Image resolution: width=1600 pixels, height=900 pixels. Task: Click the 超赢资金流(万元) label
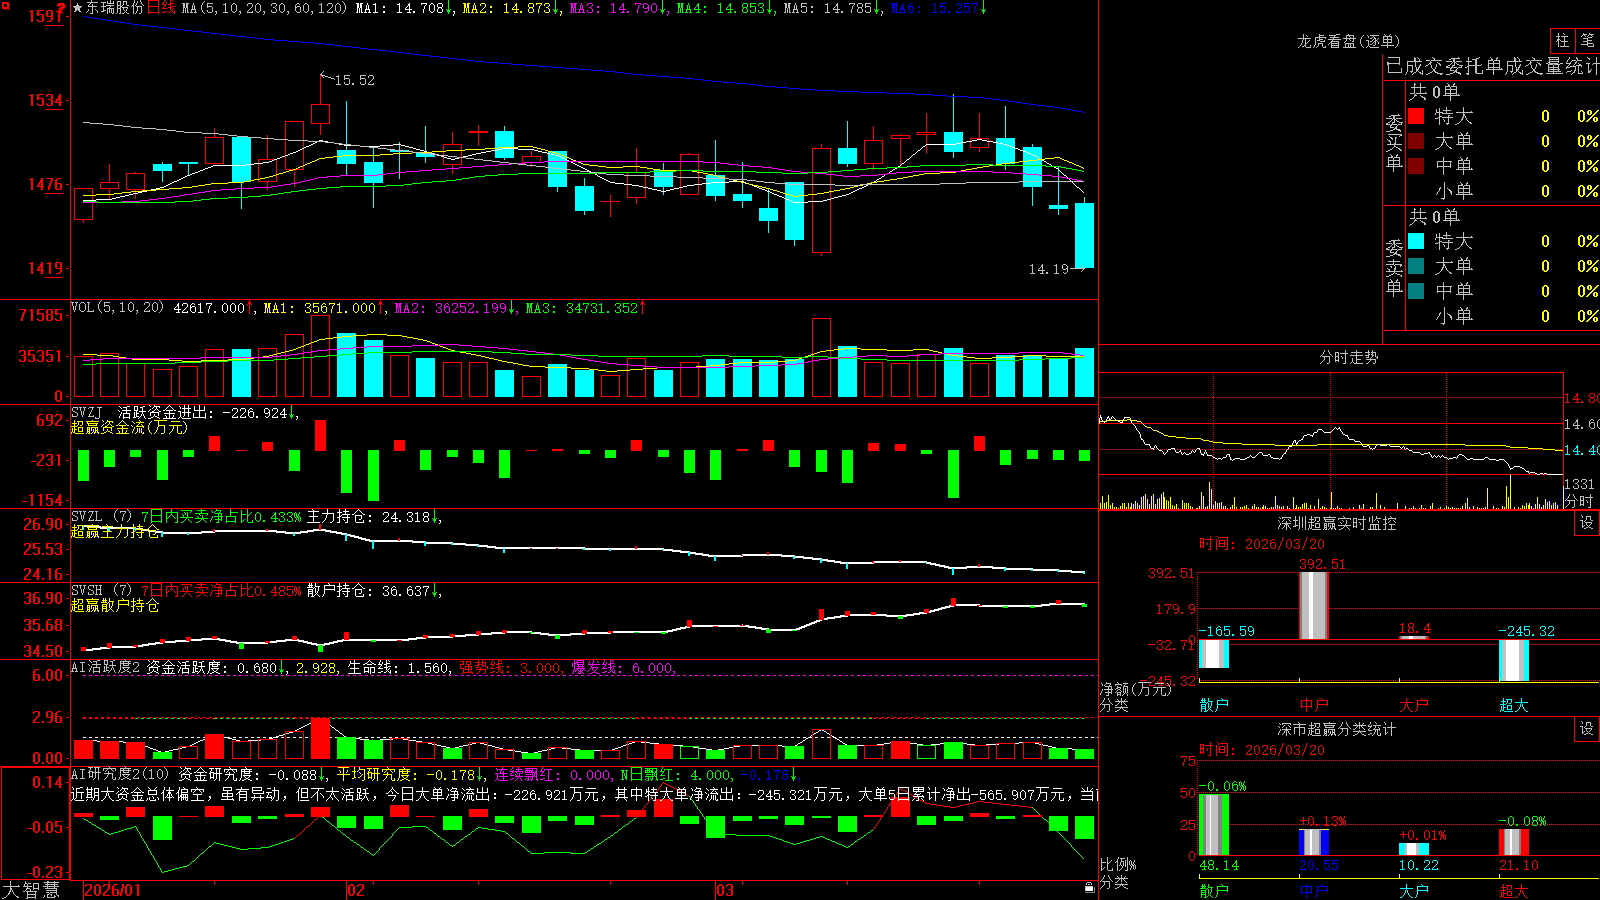click(129, 427)
